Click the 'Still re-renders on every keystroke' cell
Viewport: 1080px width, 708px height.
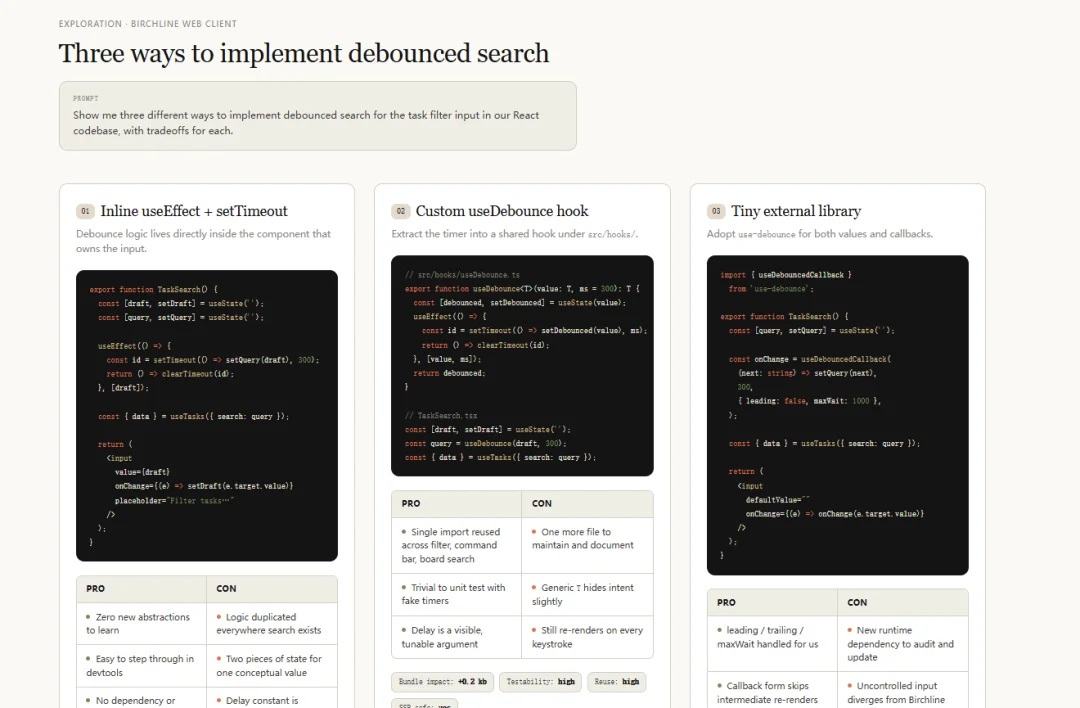pyautogui.click(x=588, y=637)
